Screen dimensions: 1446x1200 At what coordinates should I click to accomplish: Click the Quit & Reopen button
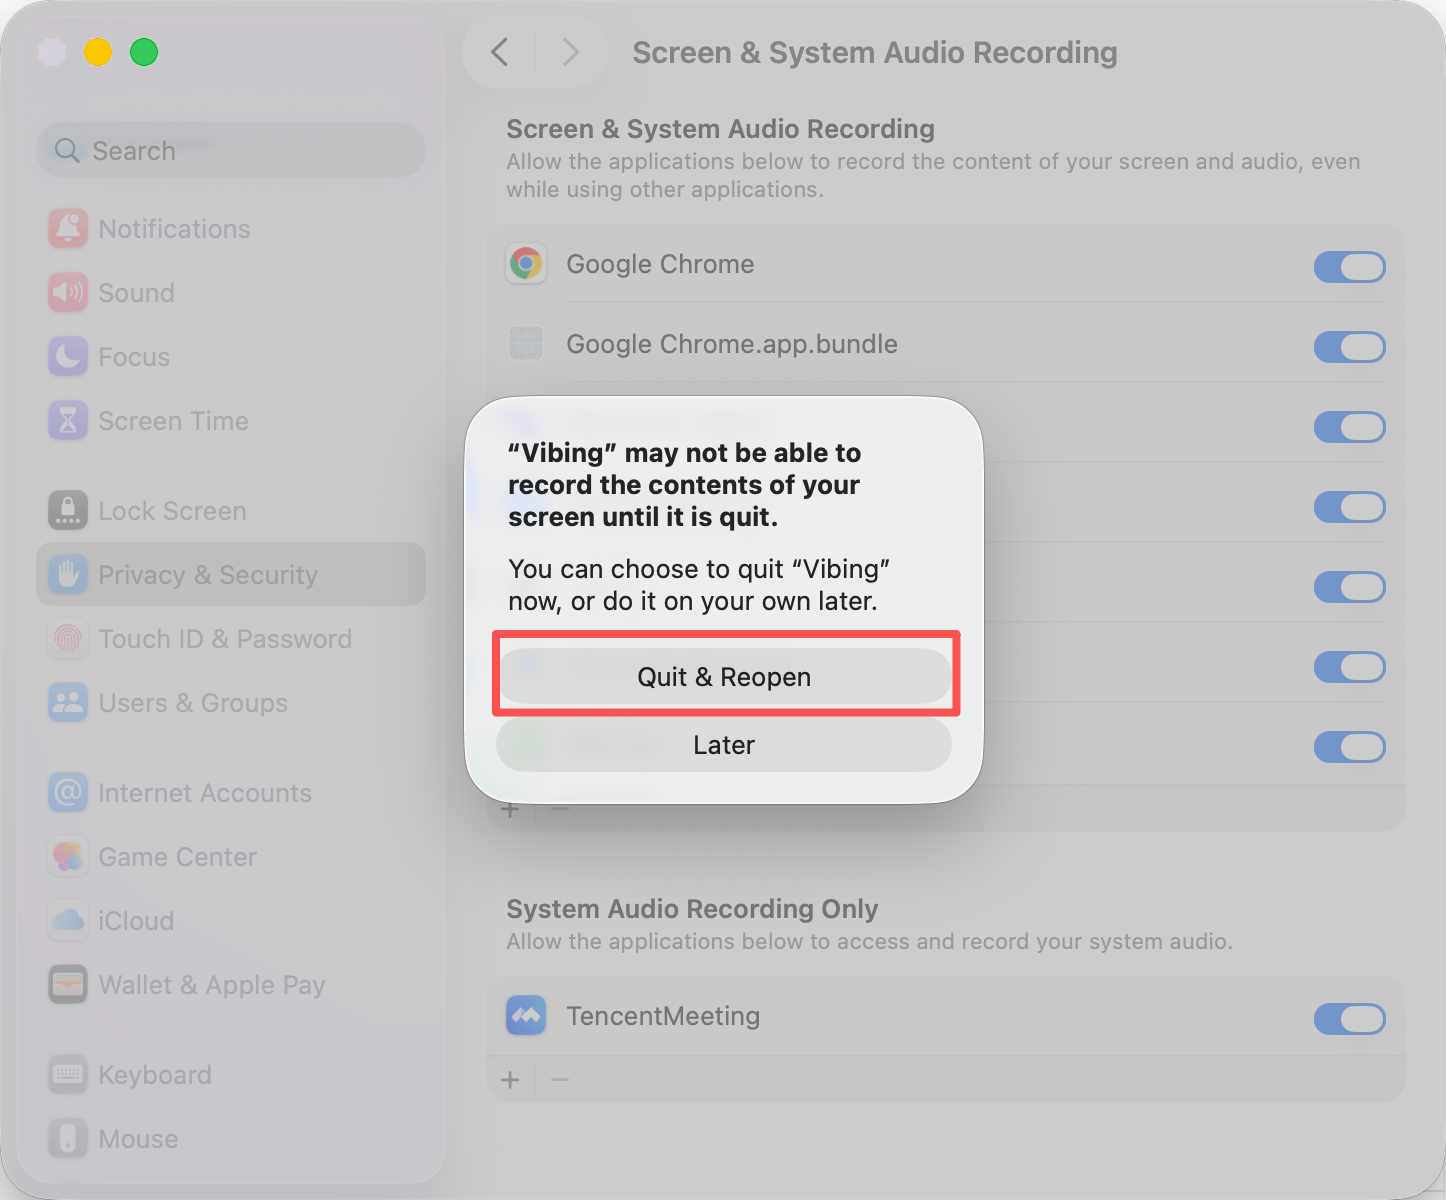pos(724,676)
